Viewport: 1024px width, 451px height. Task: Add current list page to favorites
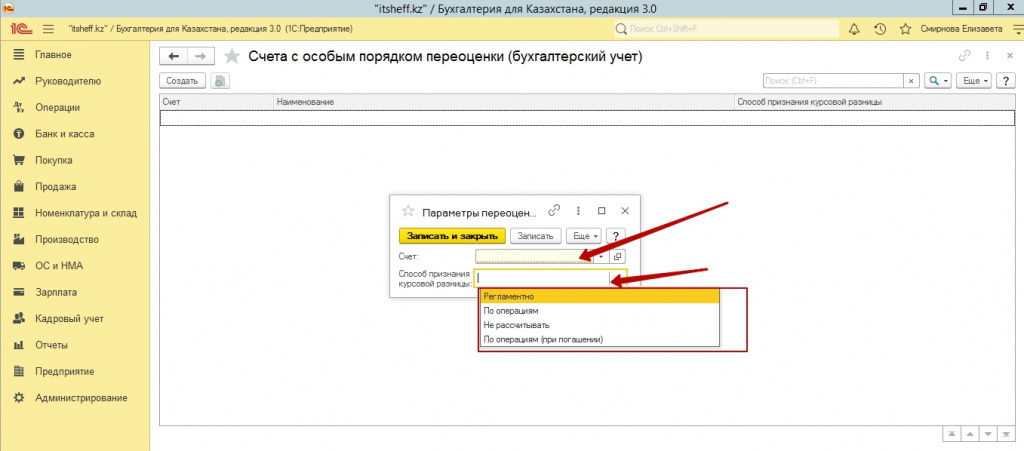click(x=232, y=56)
